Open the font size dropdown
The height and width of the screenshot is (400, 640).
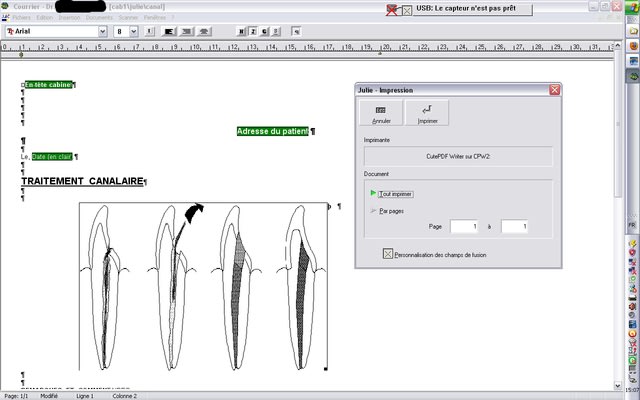134,32
